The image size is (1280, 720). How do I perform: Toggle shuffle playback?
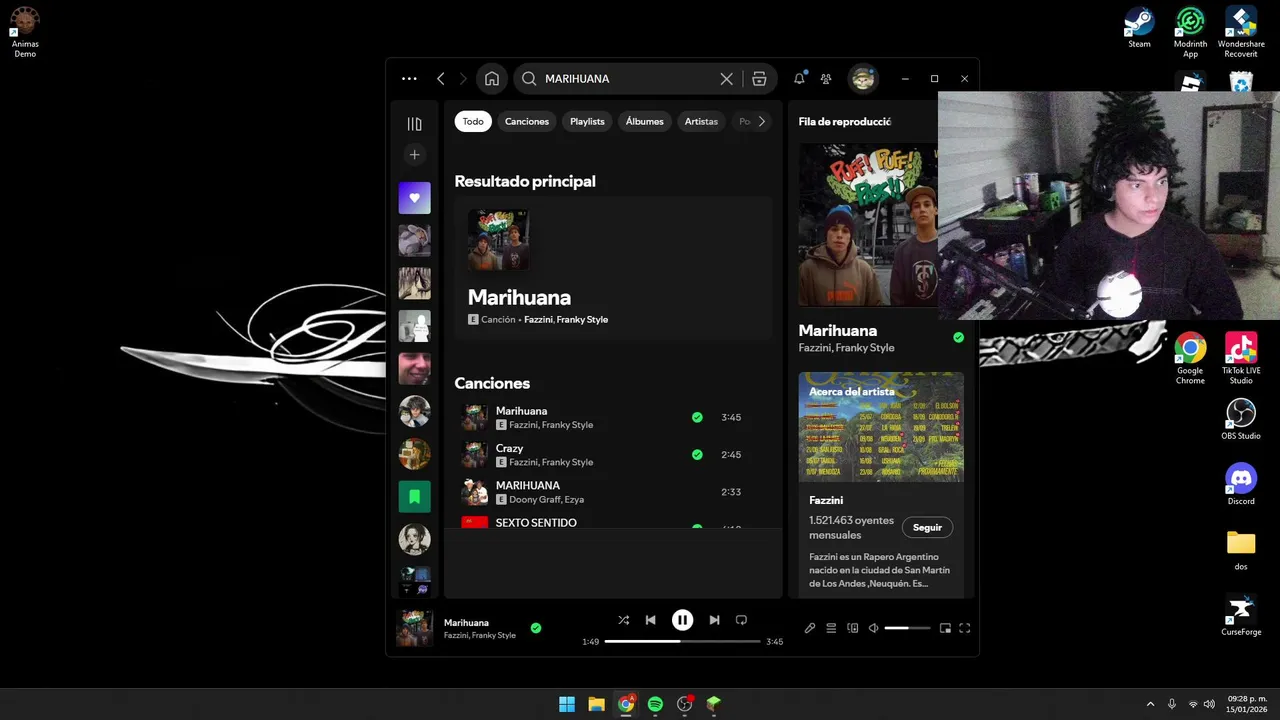[623, 620]
